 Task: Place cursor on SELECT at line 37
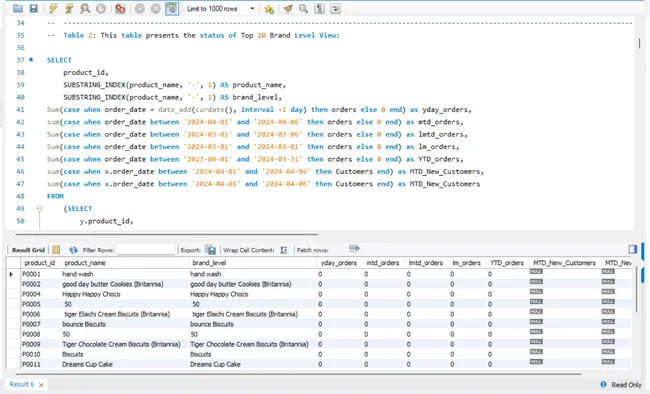(59, 60)
